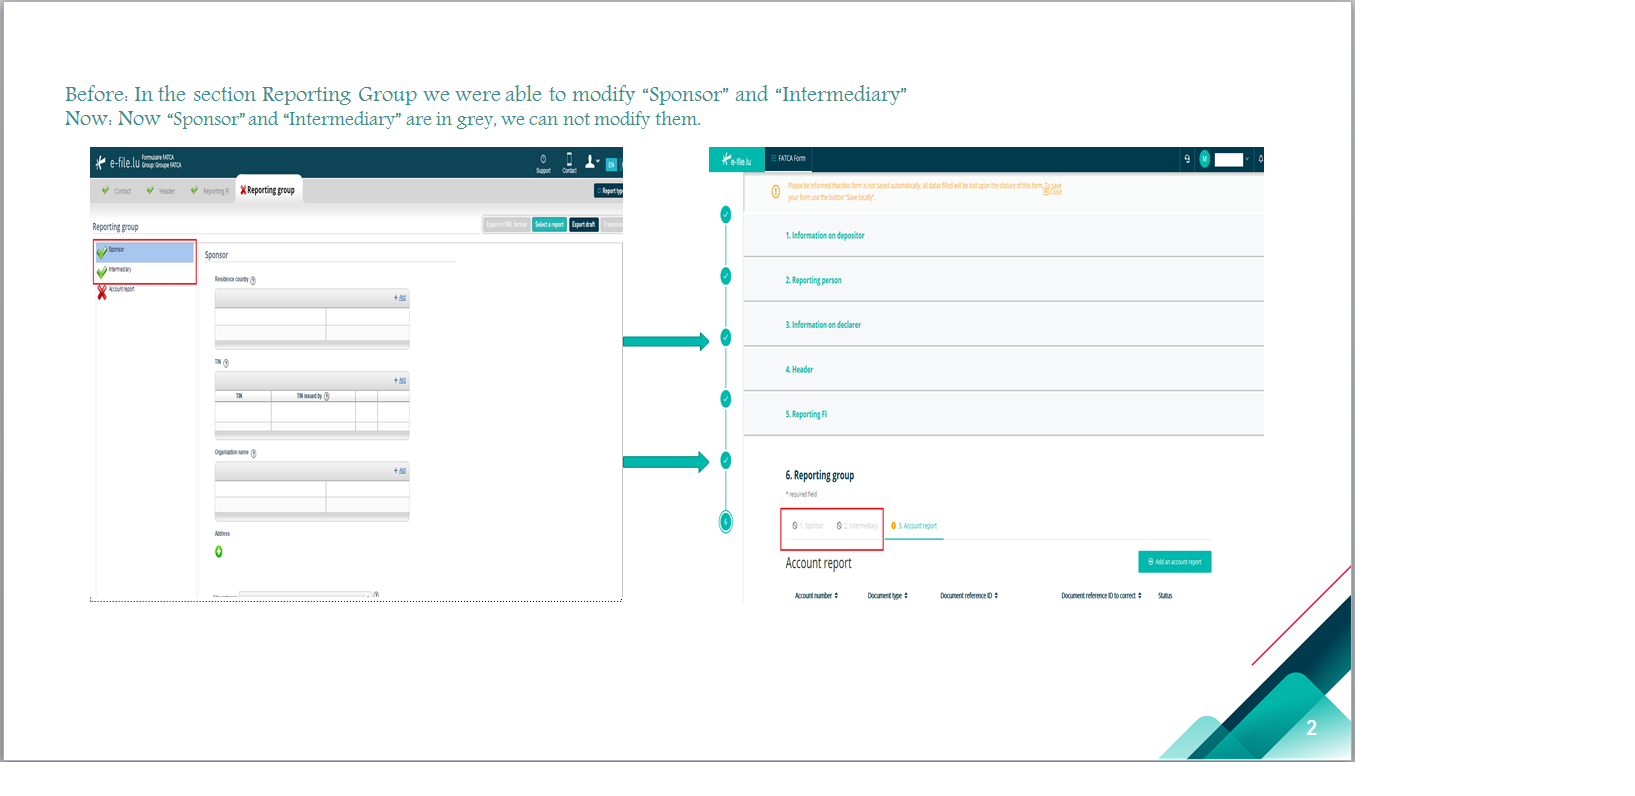Click the notification bell icon at top right
Image resolution: width=1635 pixels, height=796 pixels.
(x=1260, y=159)
